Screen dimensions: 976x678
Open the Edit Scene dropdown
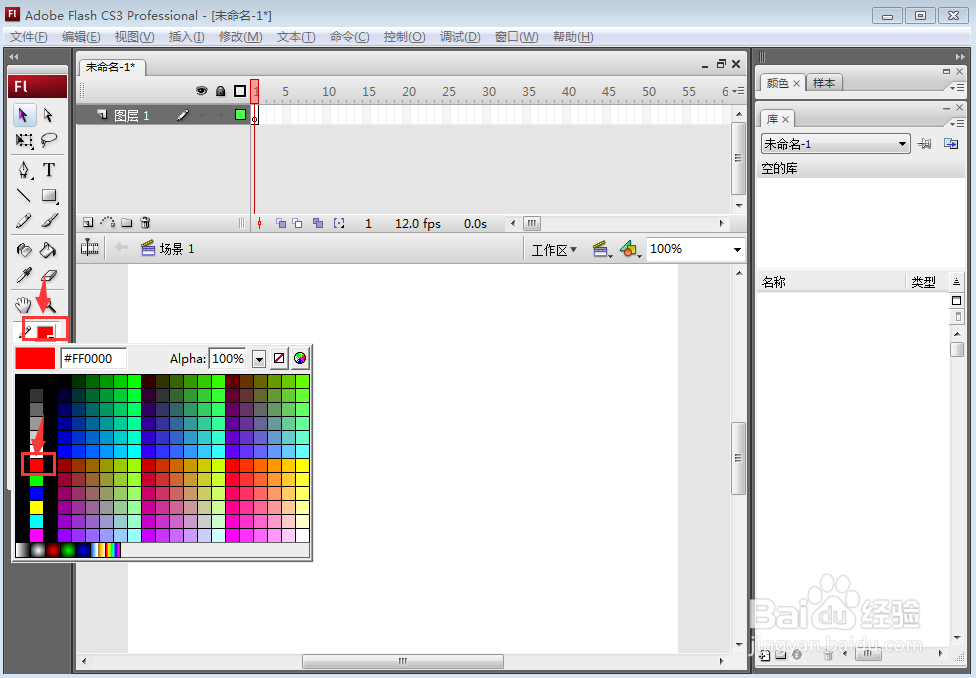pyautogui.click(x=601, y=250)
